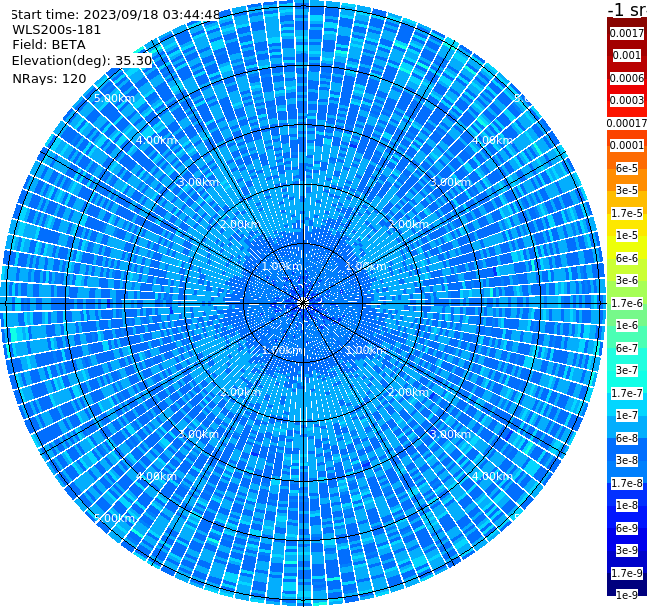Click the 1e-5 colorbar label
The image size is (647, 607).
(x=627, y=235)
